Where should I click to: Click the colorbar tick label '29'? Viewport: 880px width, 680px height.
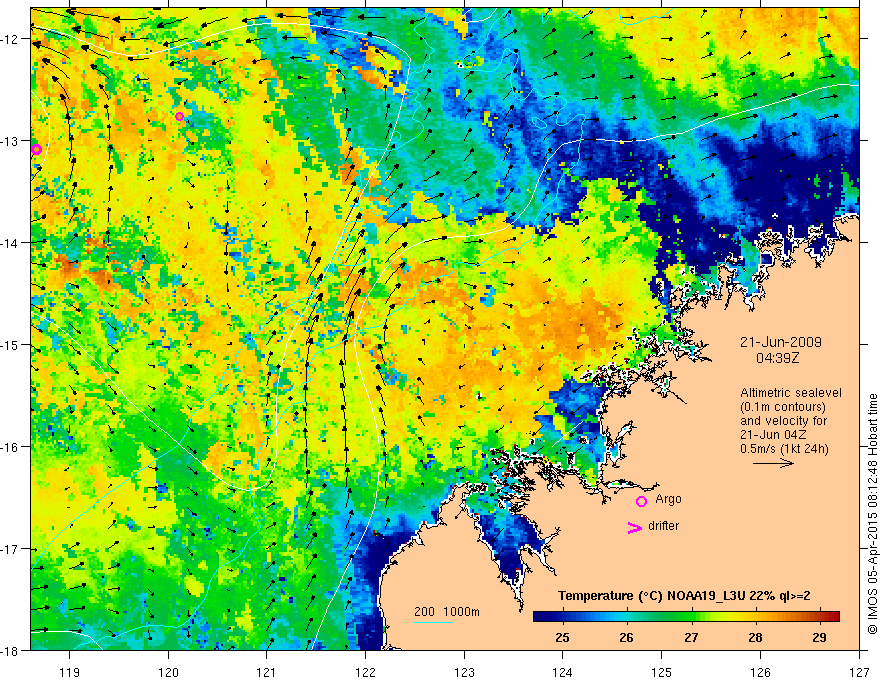tap(819, 637)
